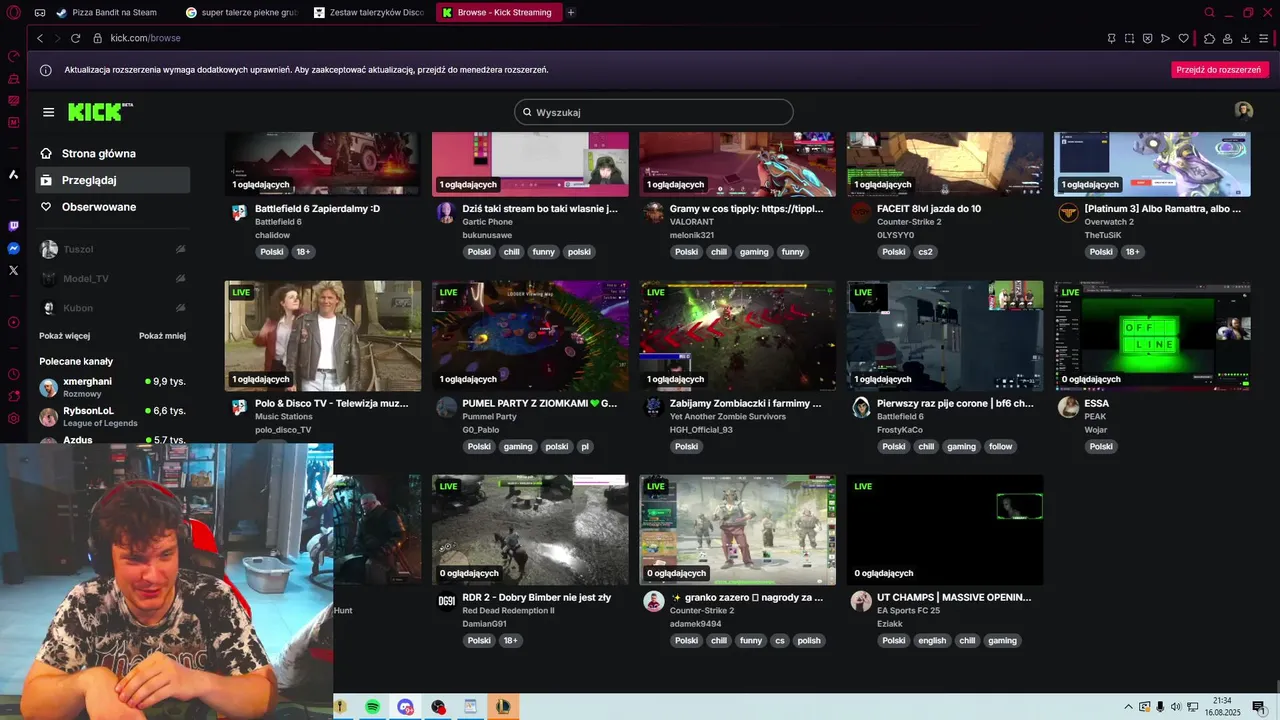Viewport: 1280px width, 720px height.
Task: Switch to super talerze piekne tab
Action: (x=242, y=13)
